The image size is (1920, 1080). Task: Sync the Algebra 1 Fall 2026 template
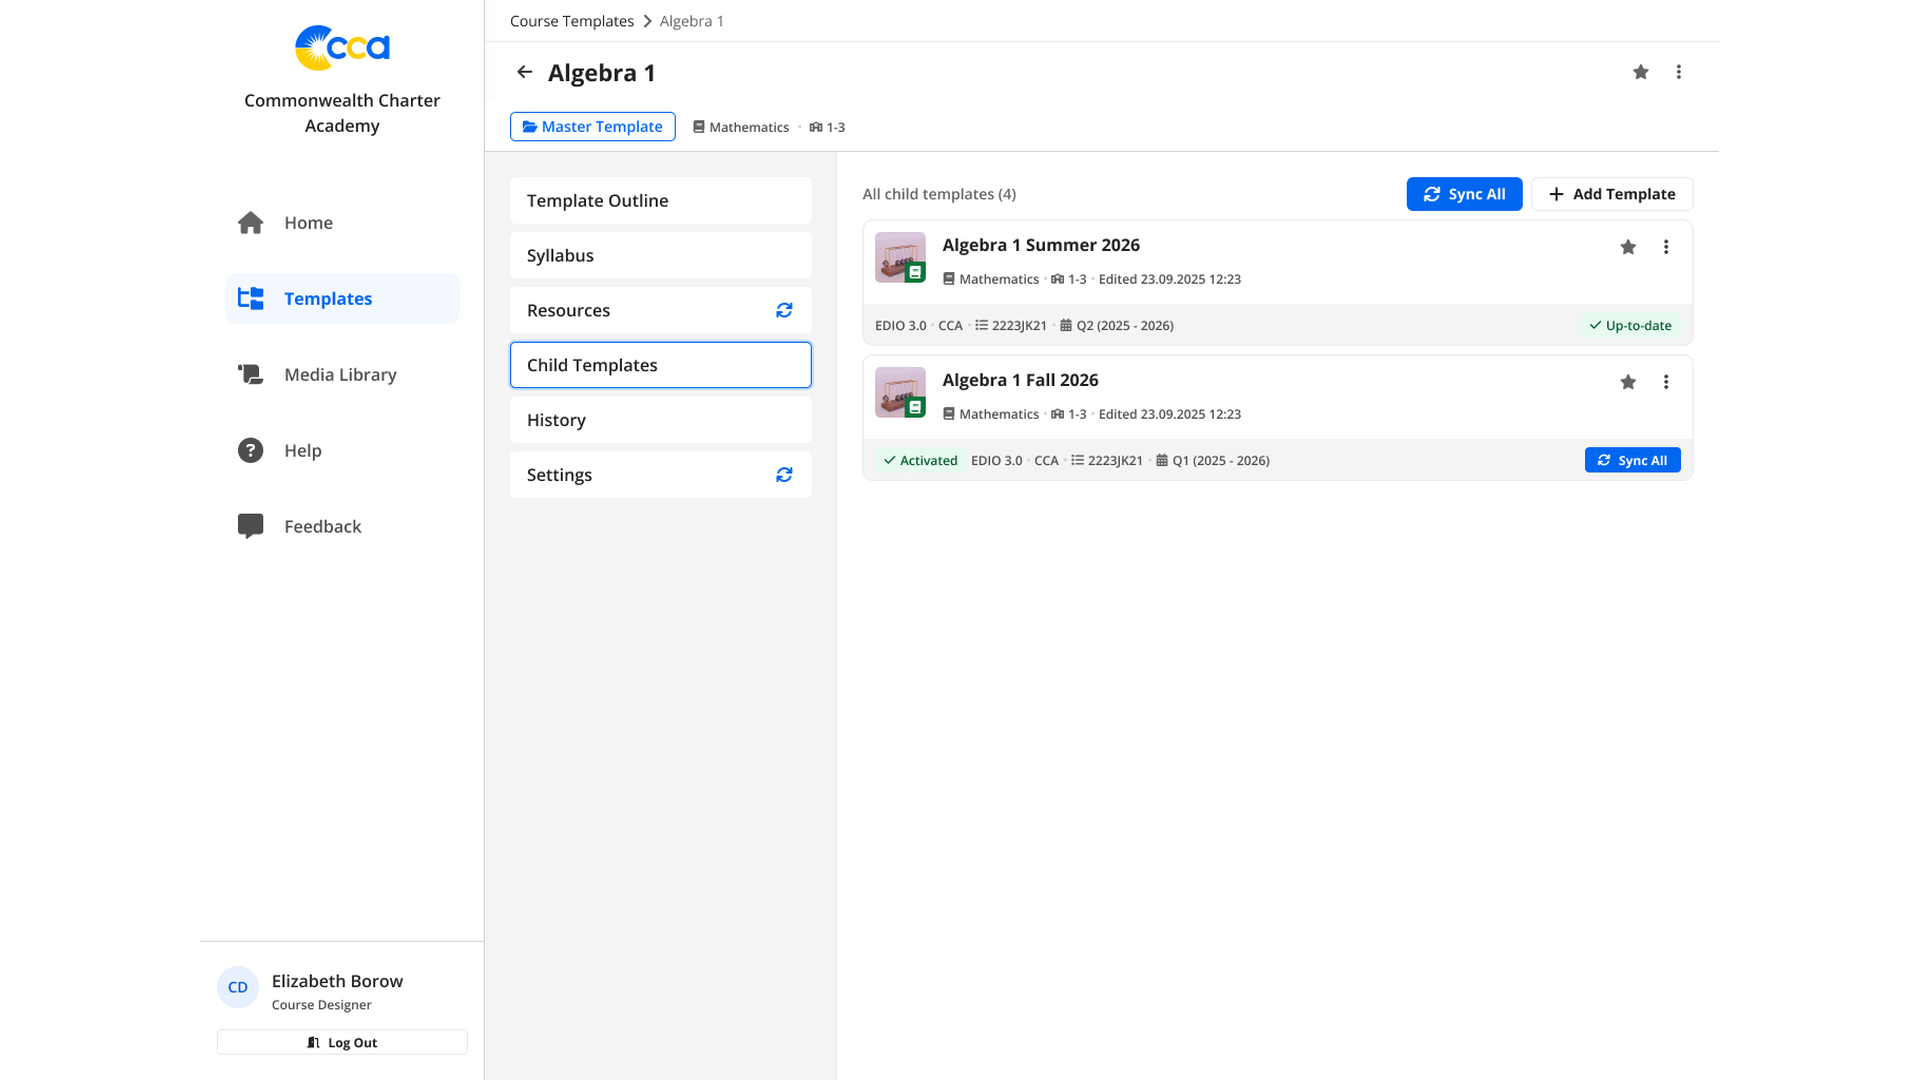pos(1632,460)
